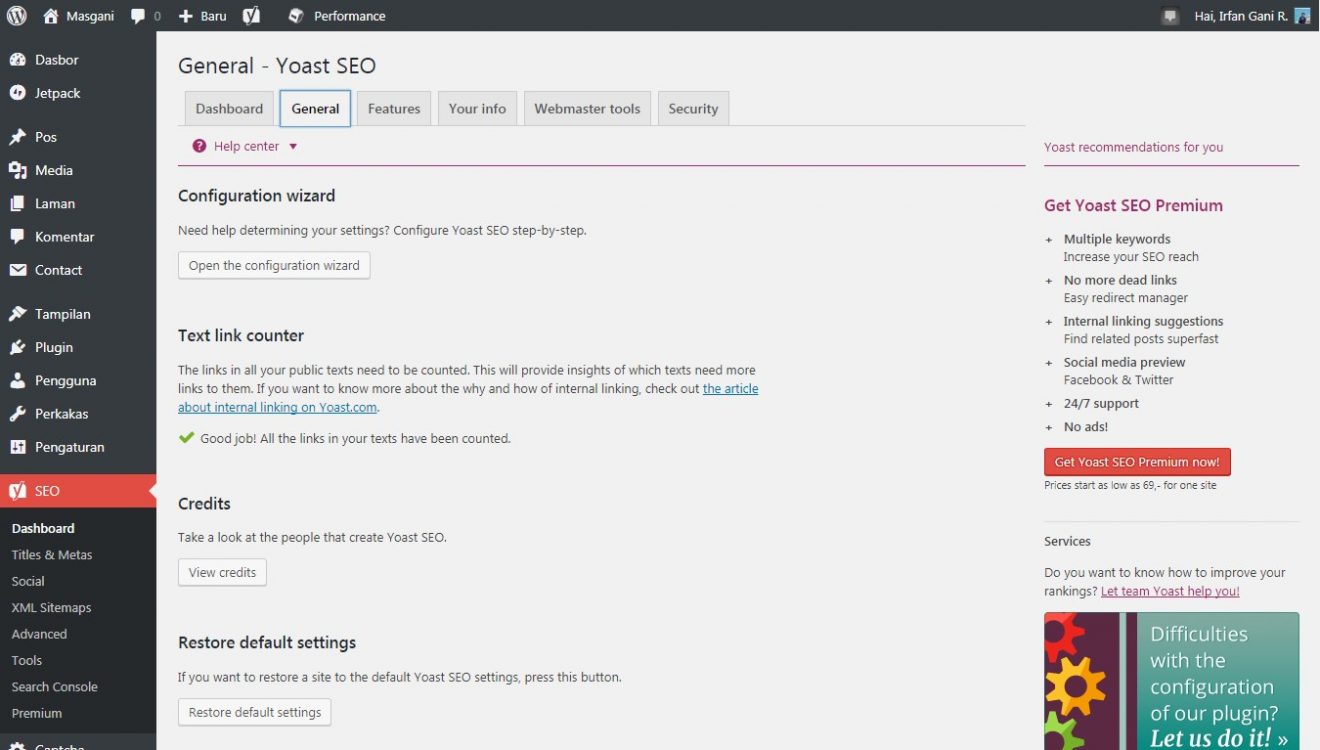The height and width of the screenshot is (750, 1320).
Task: Click the 24/7 support text
Action: click(1101, 403)
